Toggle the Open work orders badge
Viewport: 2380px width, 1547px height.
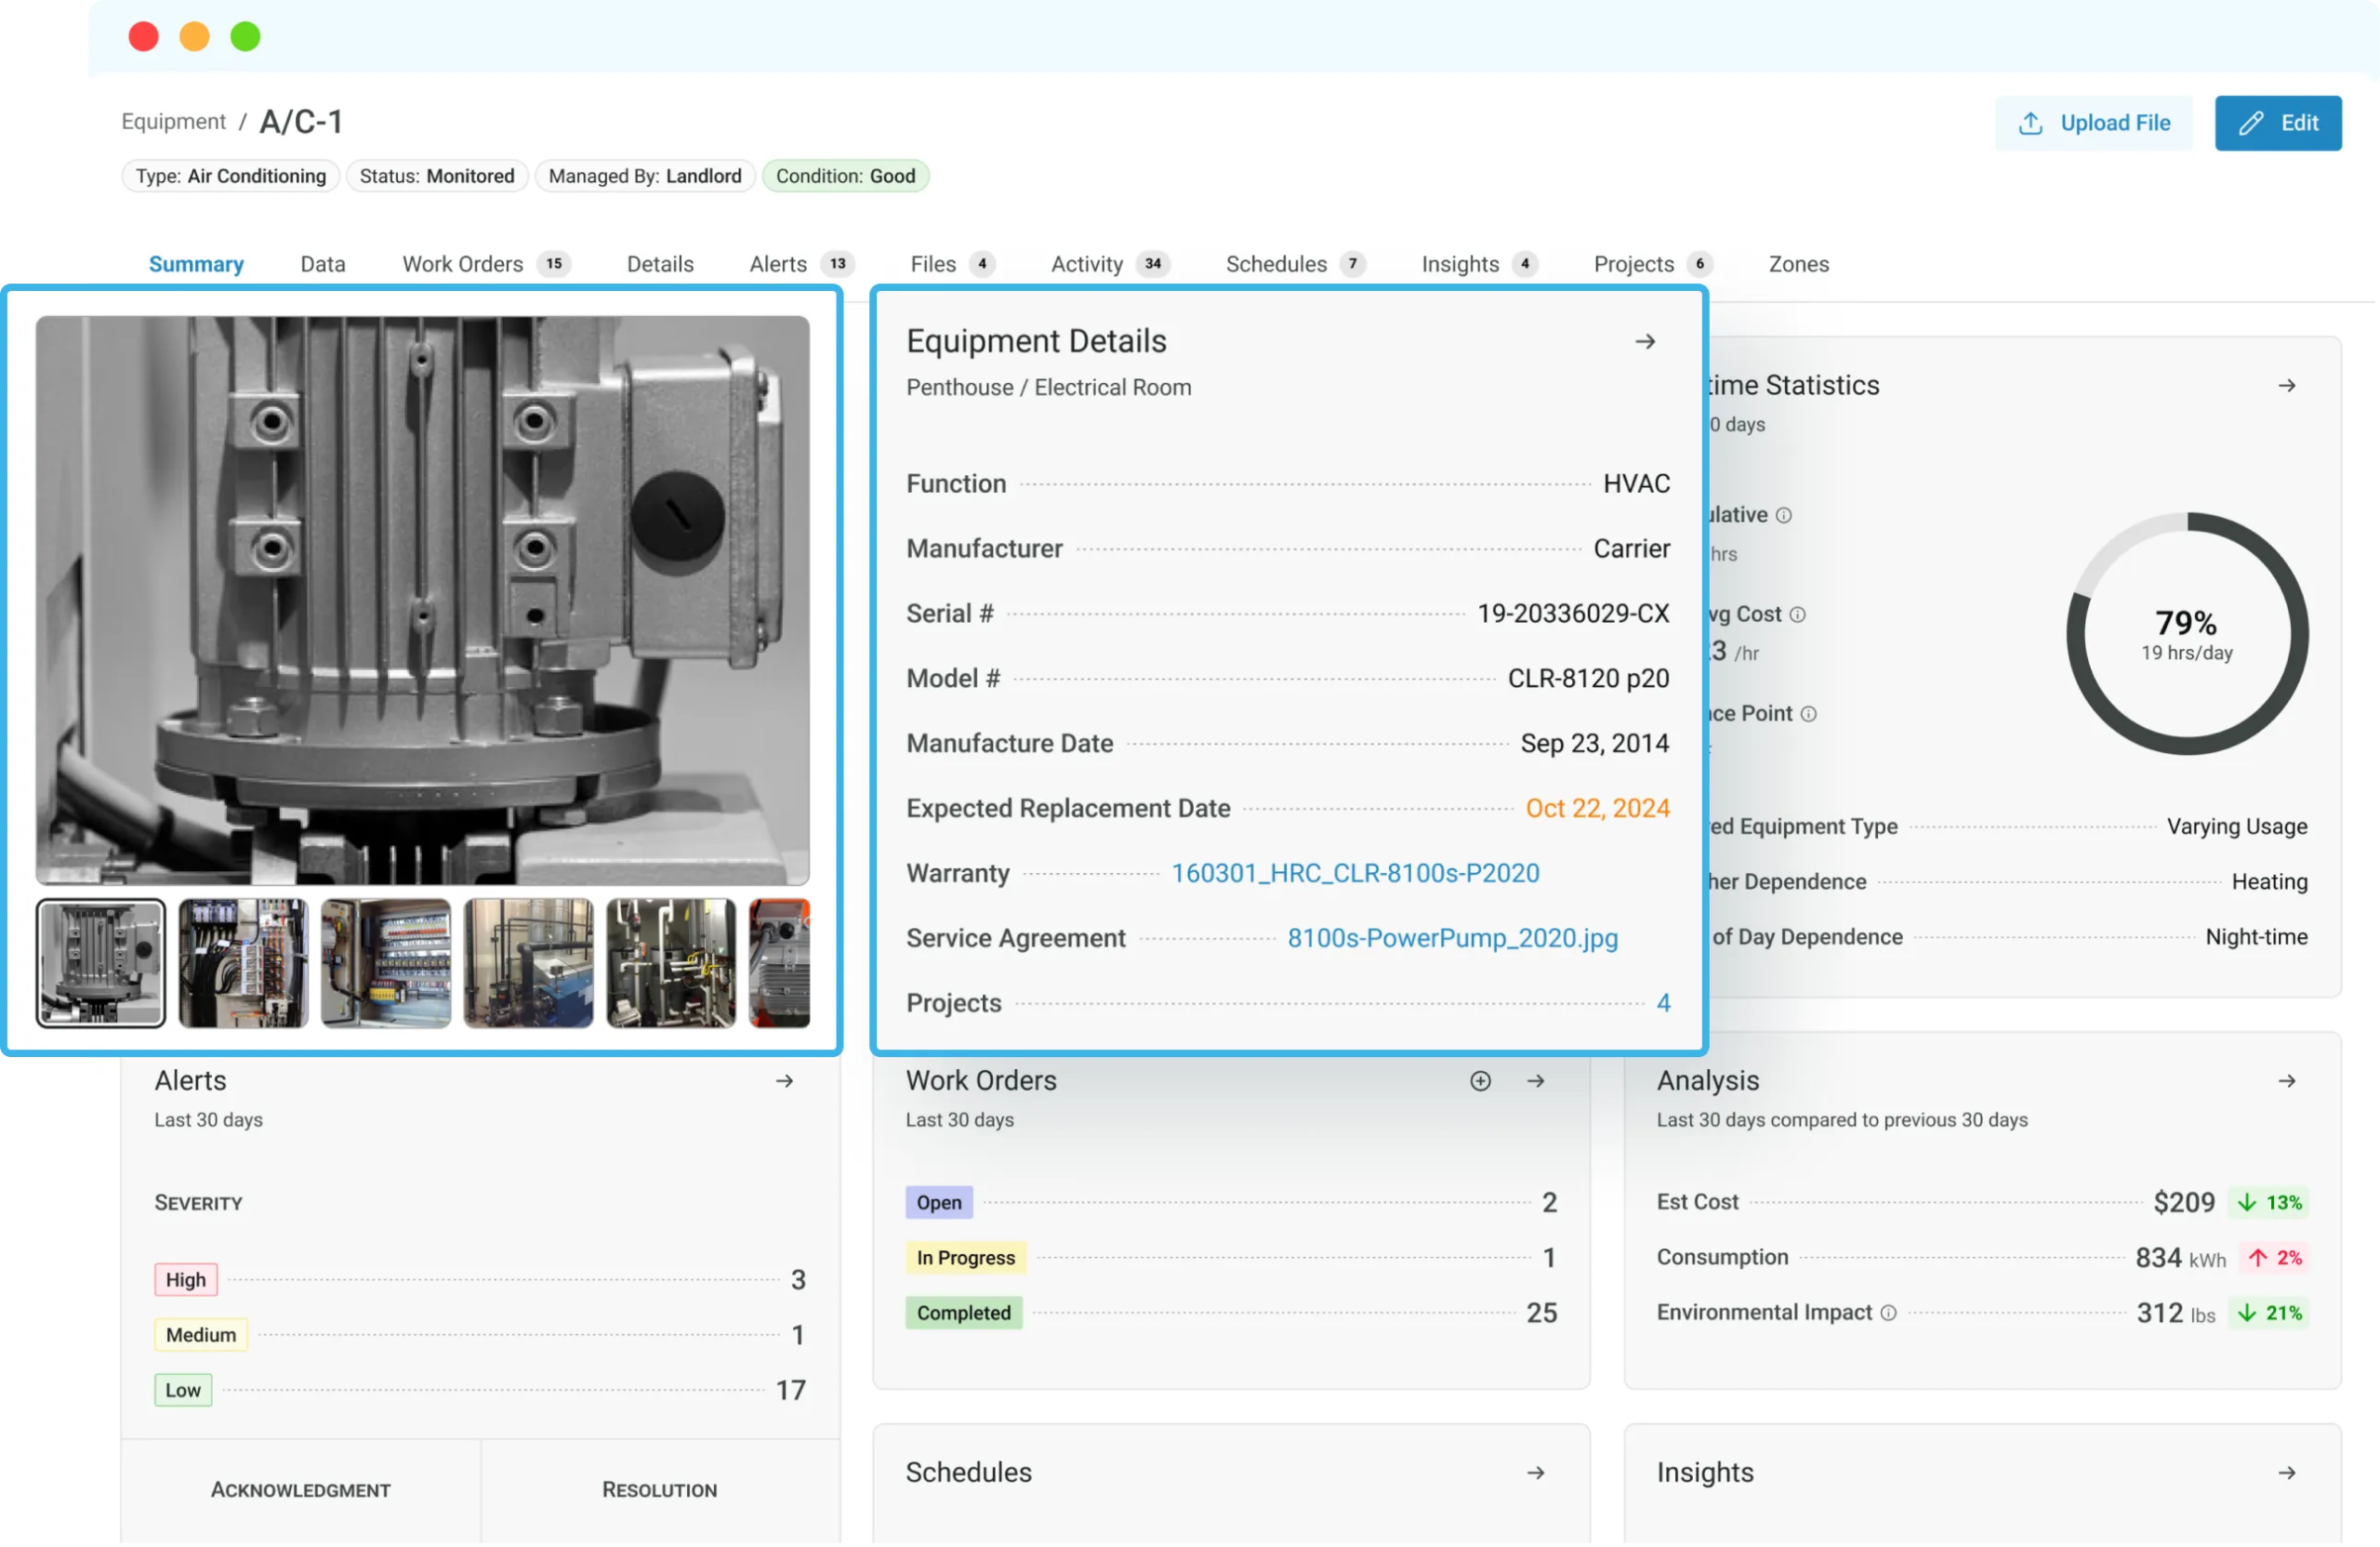point(938,1203)
